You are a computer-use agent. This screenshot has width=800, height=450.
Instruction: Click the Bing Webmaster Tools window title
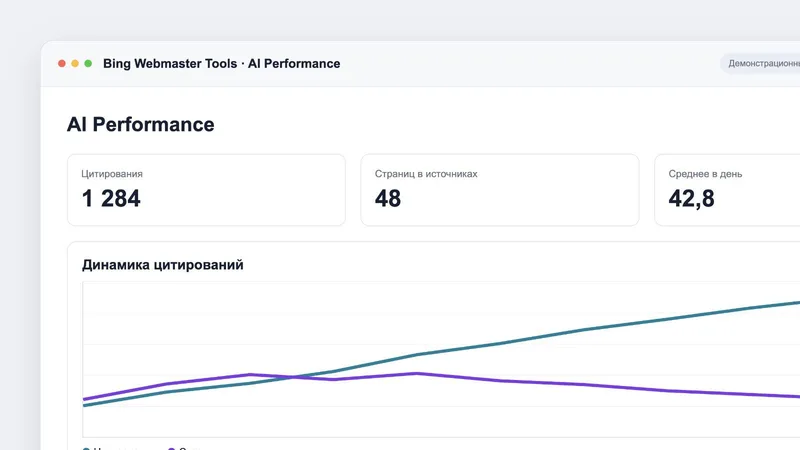click(x=221, y=64)
